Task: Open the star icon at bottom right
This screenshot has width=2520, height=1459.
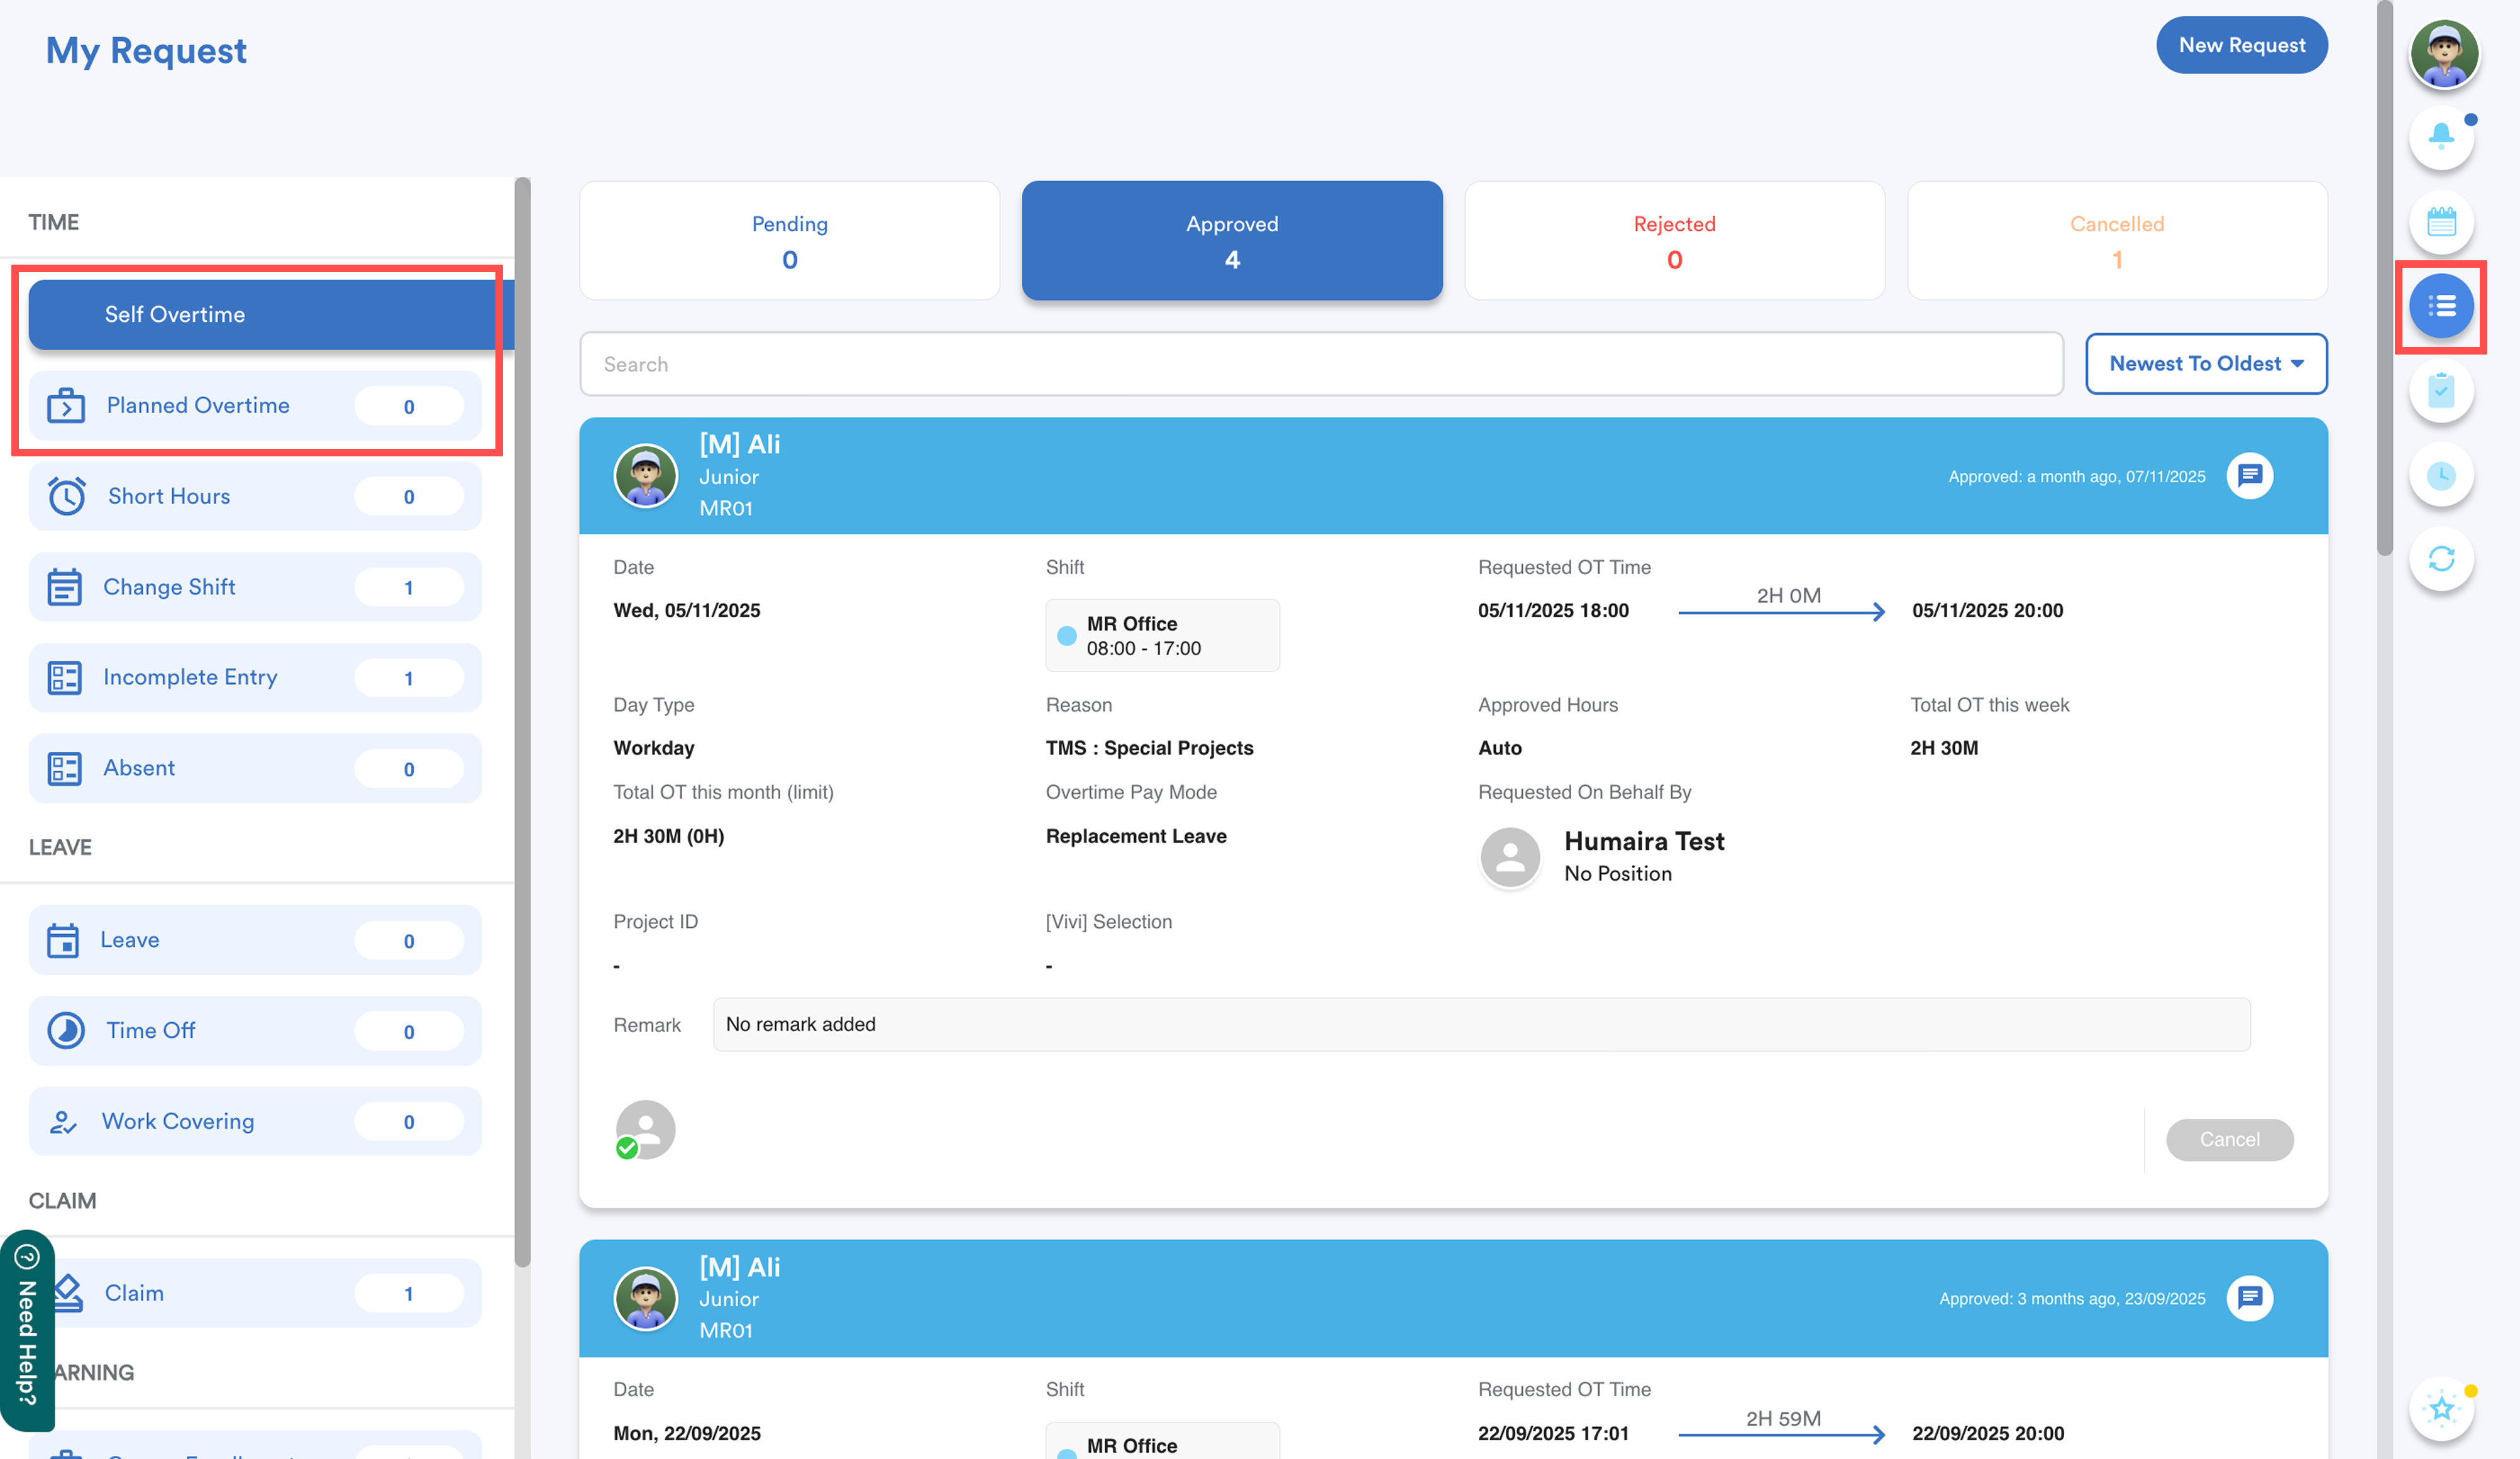Action: point(2441,1408)
